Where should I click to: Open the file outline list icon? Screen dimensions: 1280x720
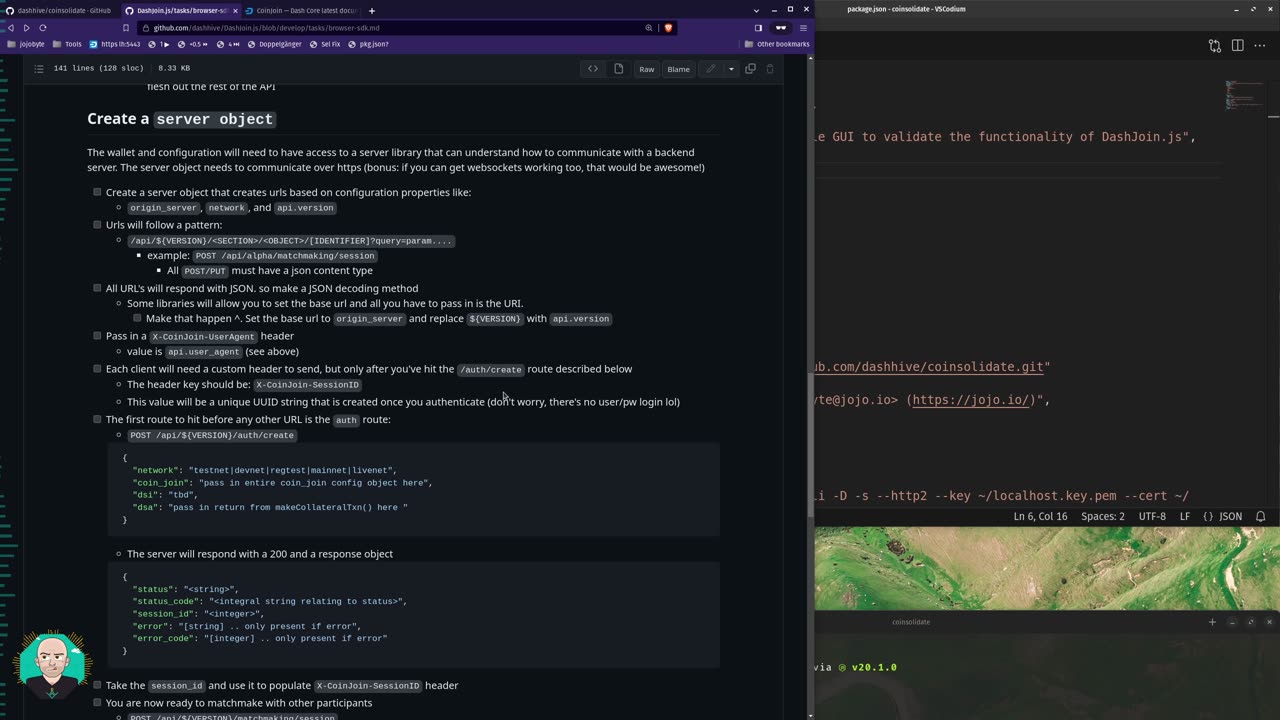[39, 68]
